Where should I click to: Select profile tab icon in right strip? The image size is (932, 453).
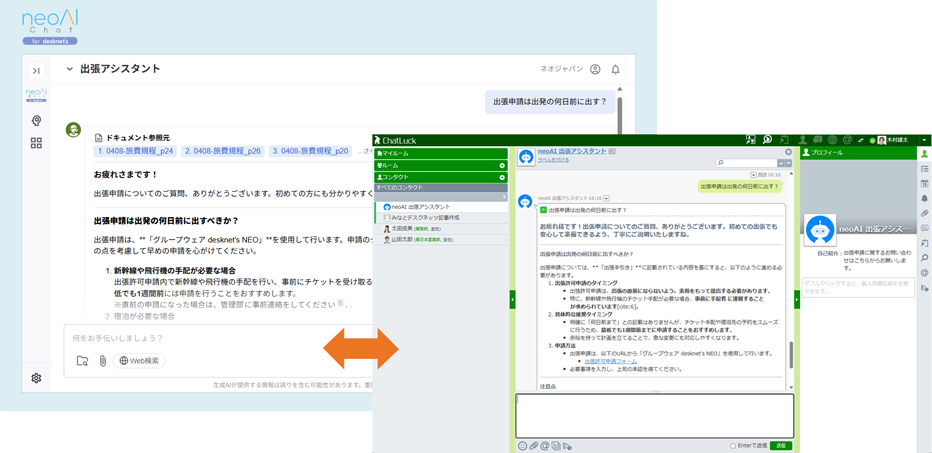924,153
